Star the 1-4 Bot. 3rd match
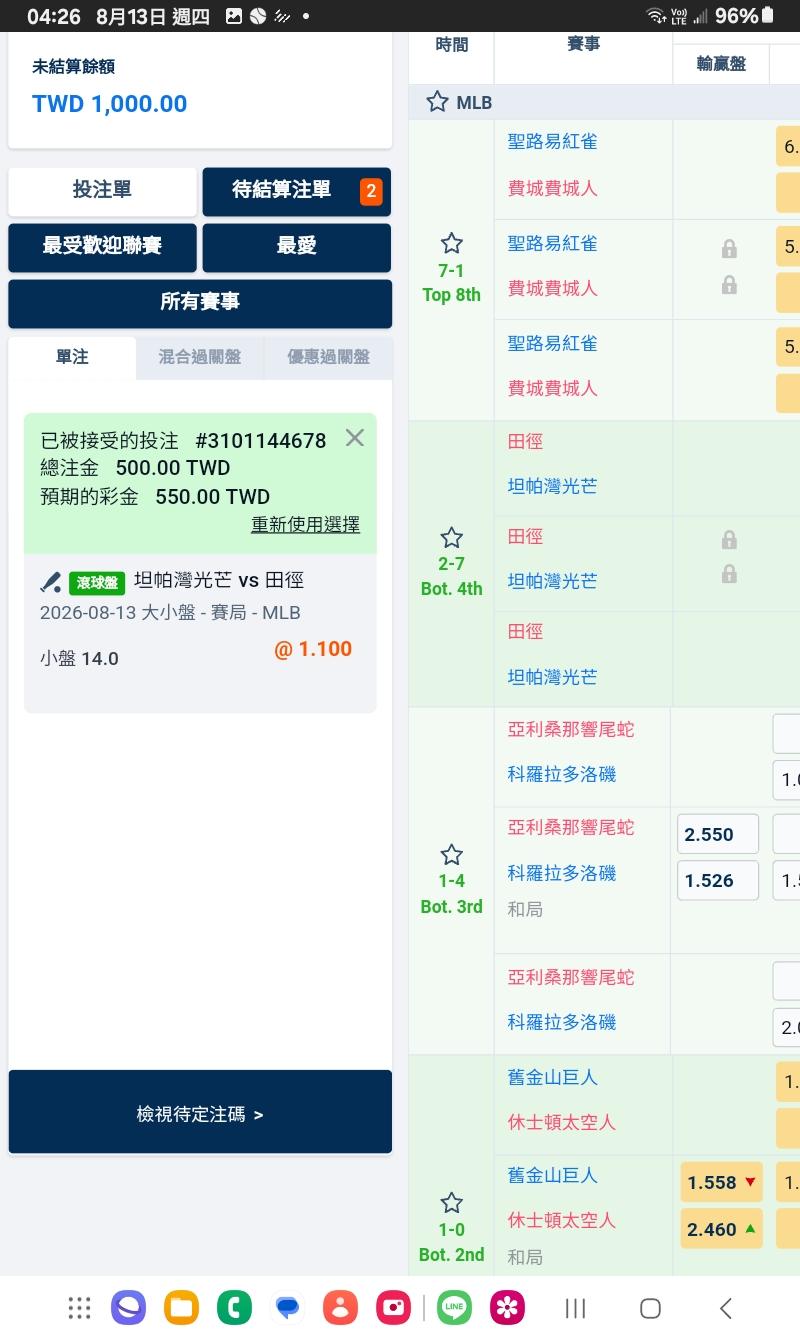 (x=452, y=855)
